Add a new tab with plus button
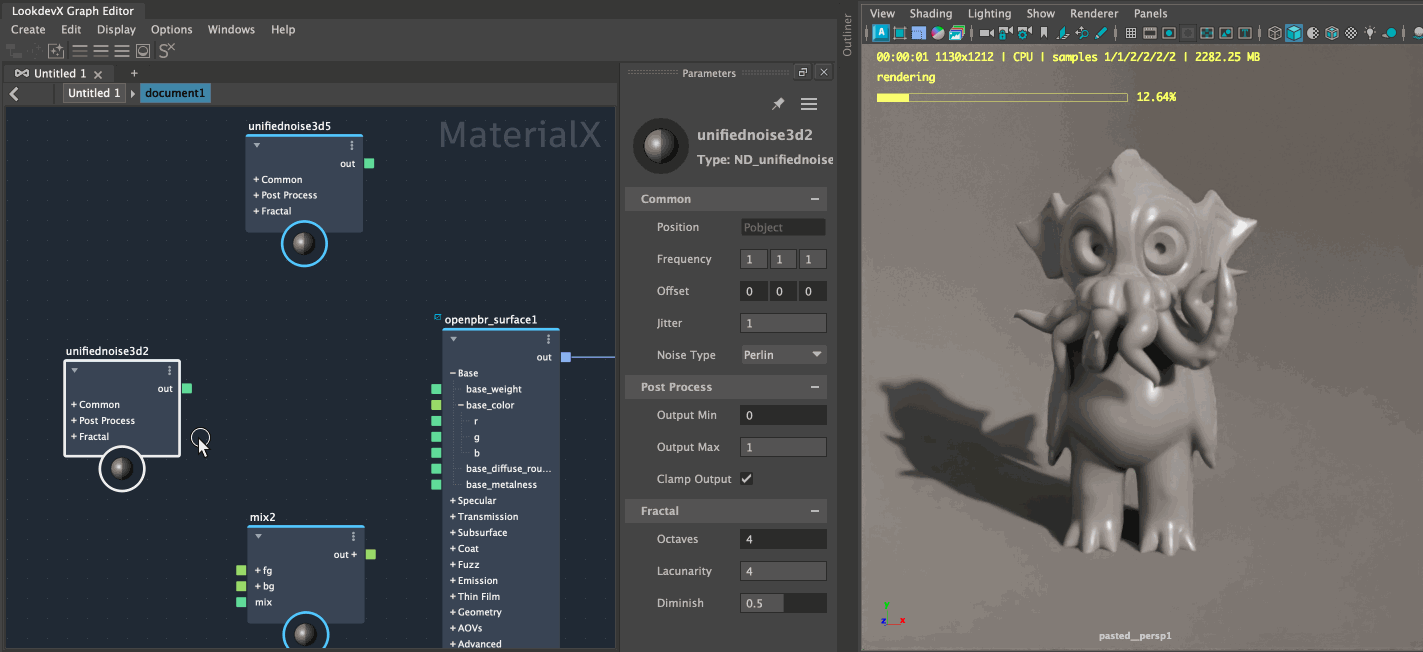This screenshot has width=1423, height=652. [x=134, y=73]
